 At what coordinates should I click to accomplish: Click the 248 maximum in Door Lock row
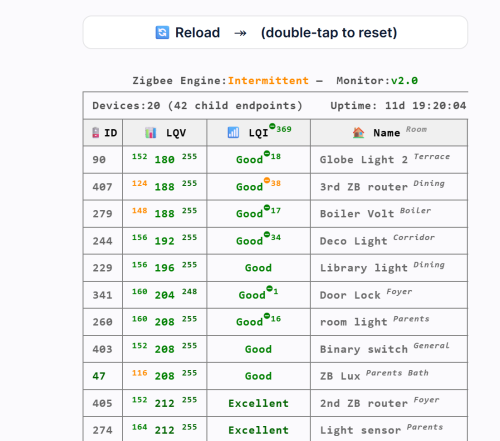[189, 292]
